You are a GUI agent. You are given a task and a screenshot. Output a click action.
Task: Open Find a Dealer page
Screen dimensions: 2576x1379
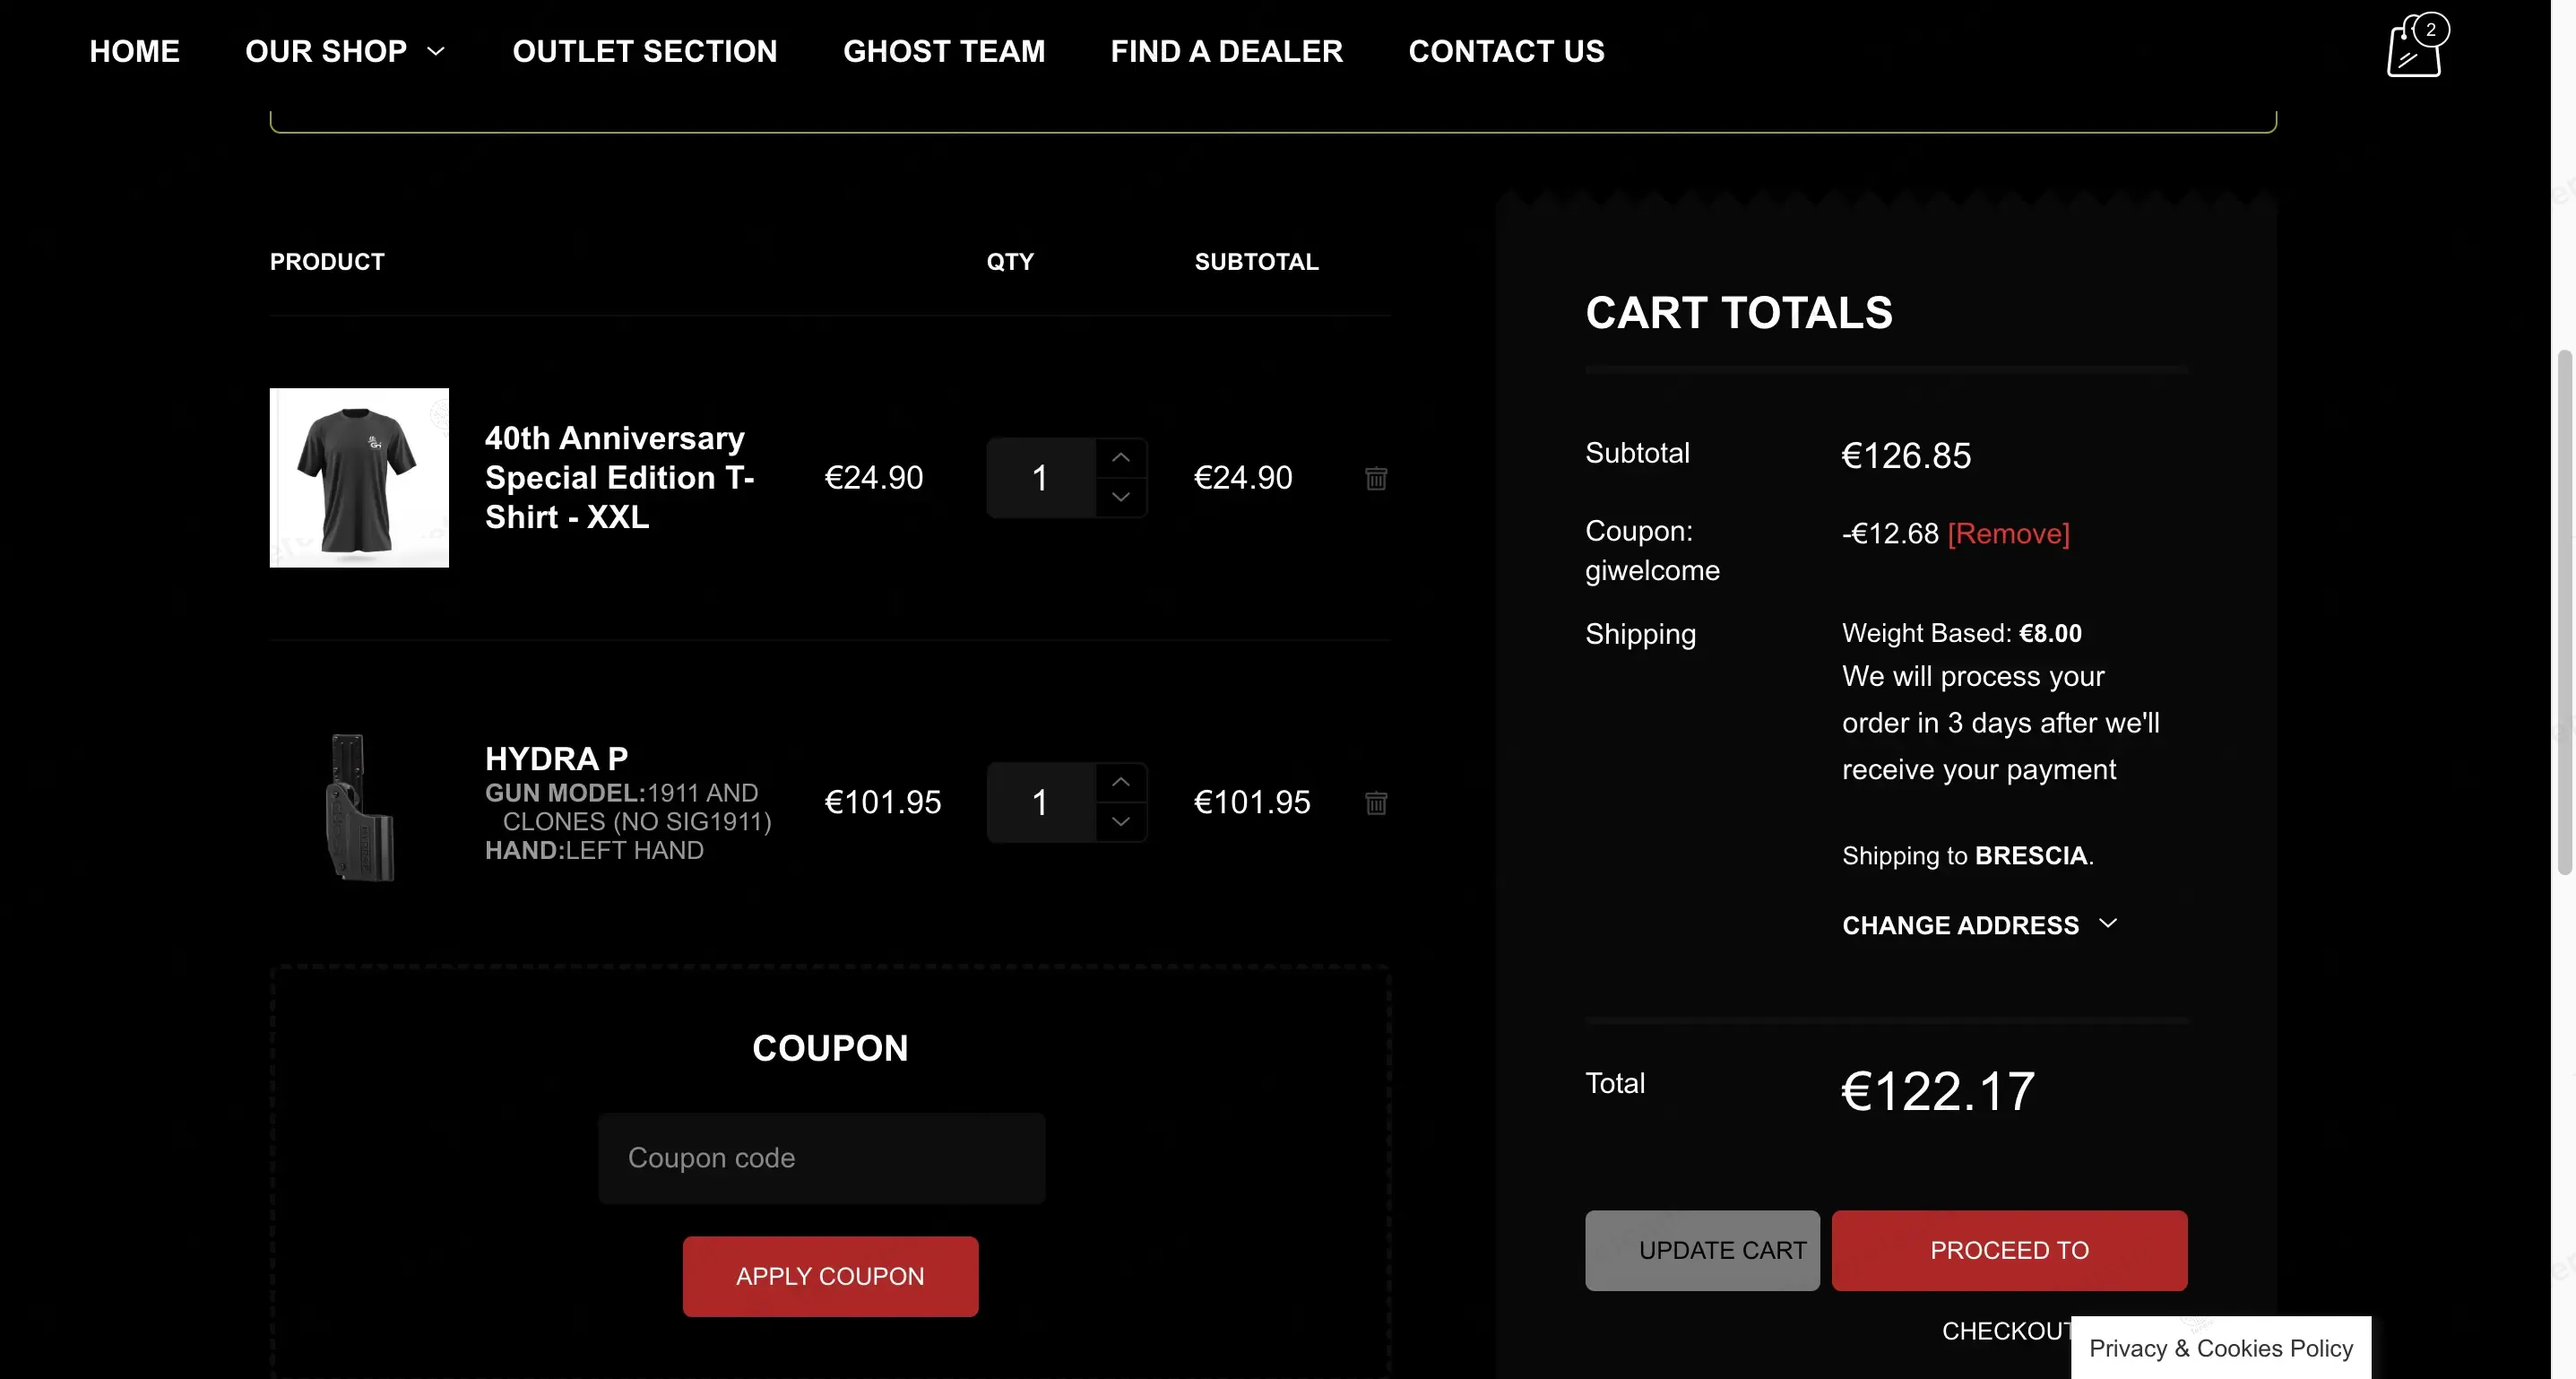coord(1226,51)
